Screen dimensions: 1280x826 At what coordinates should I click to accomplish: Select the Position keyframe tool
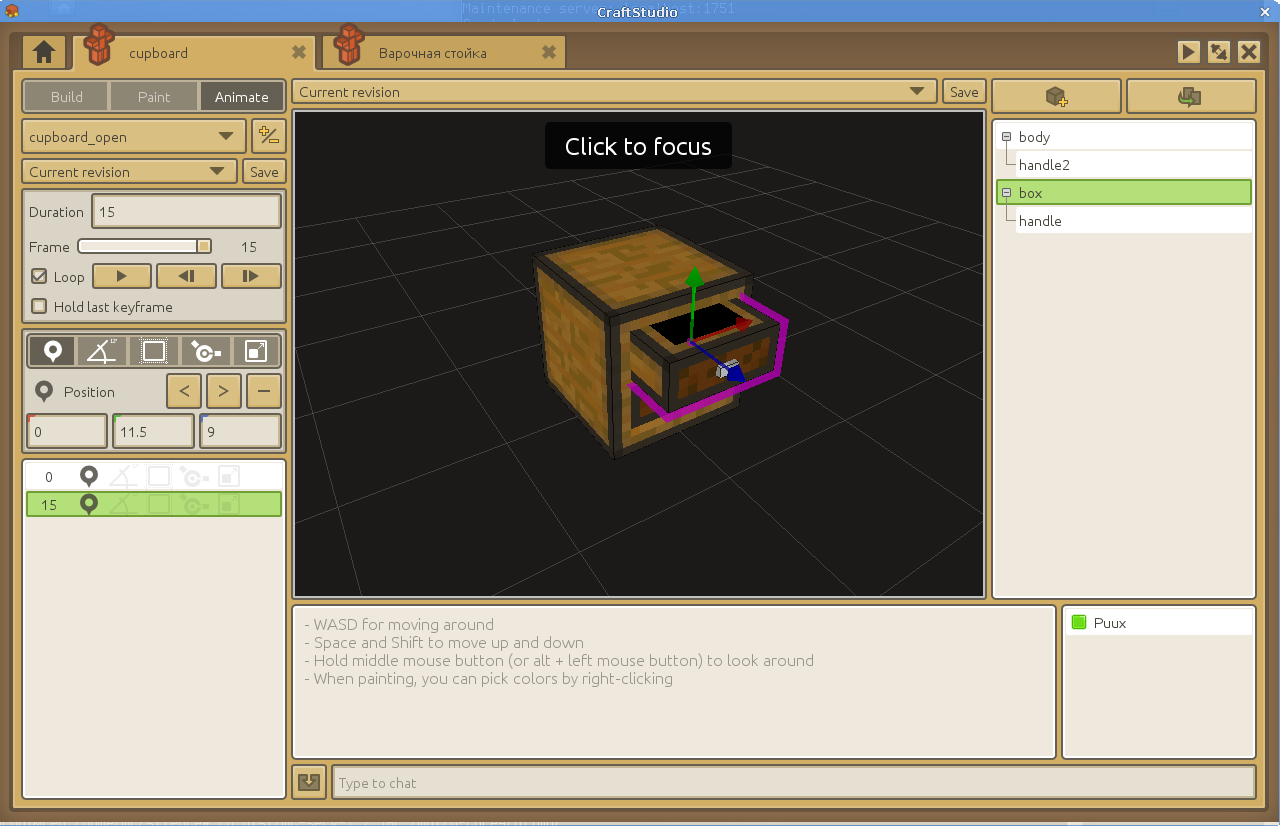pos(53,351)
